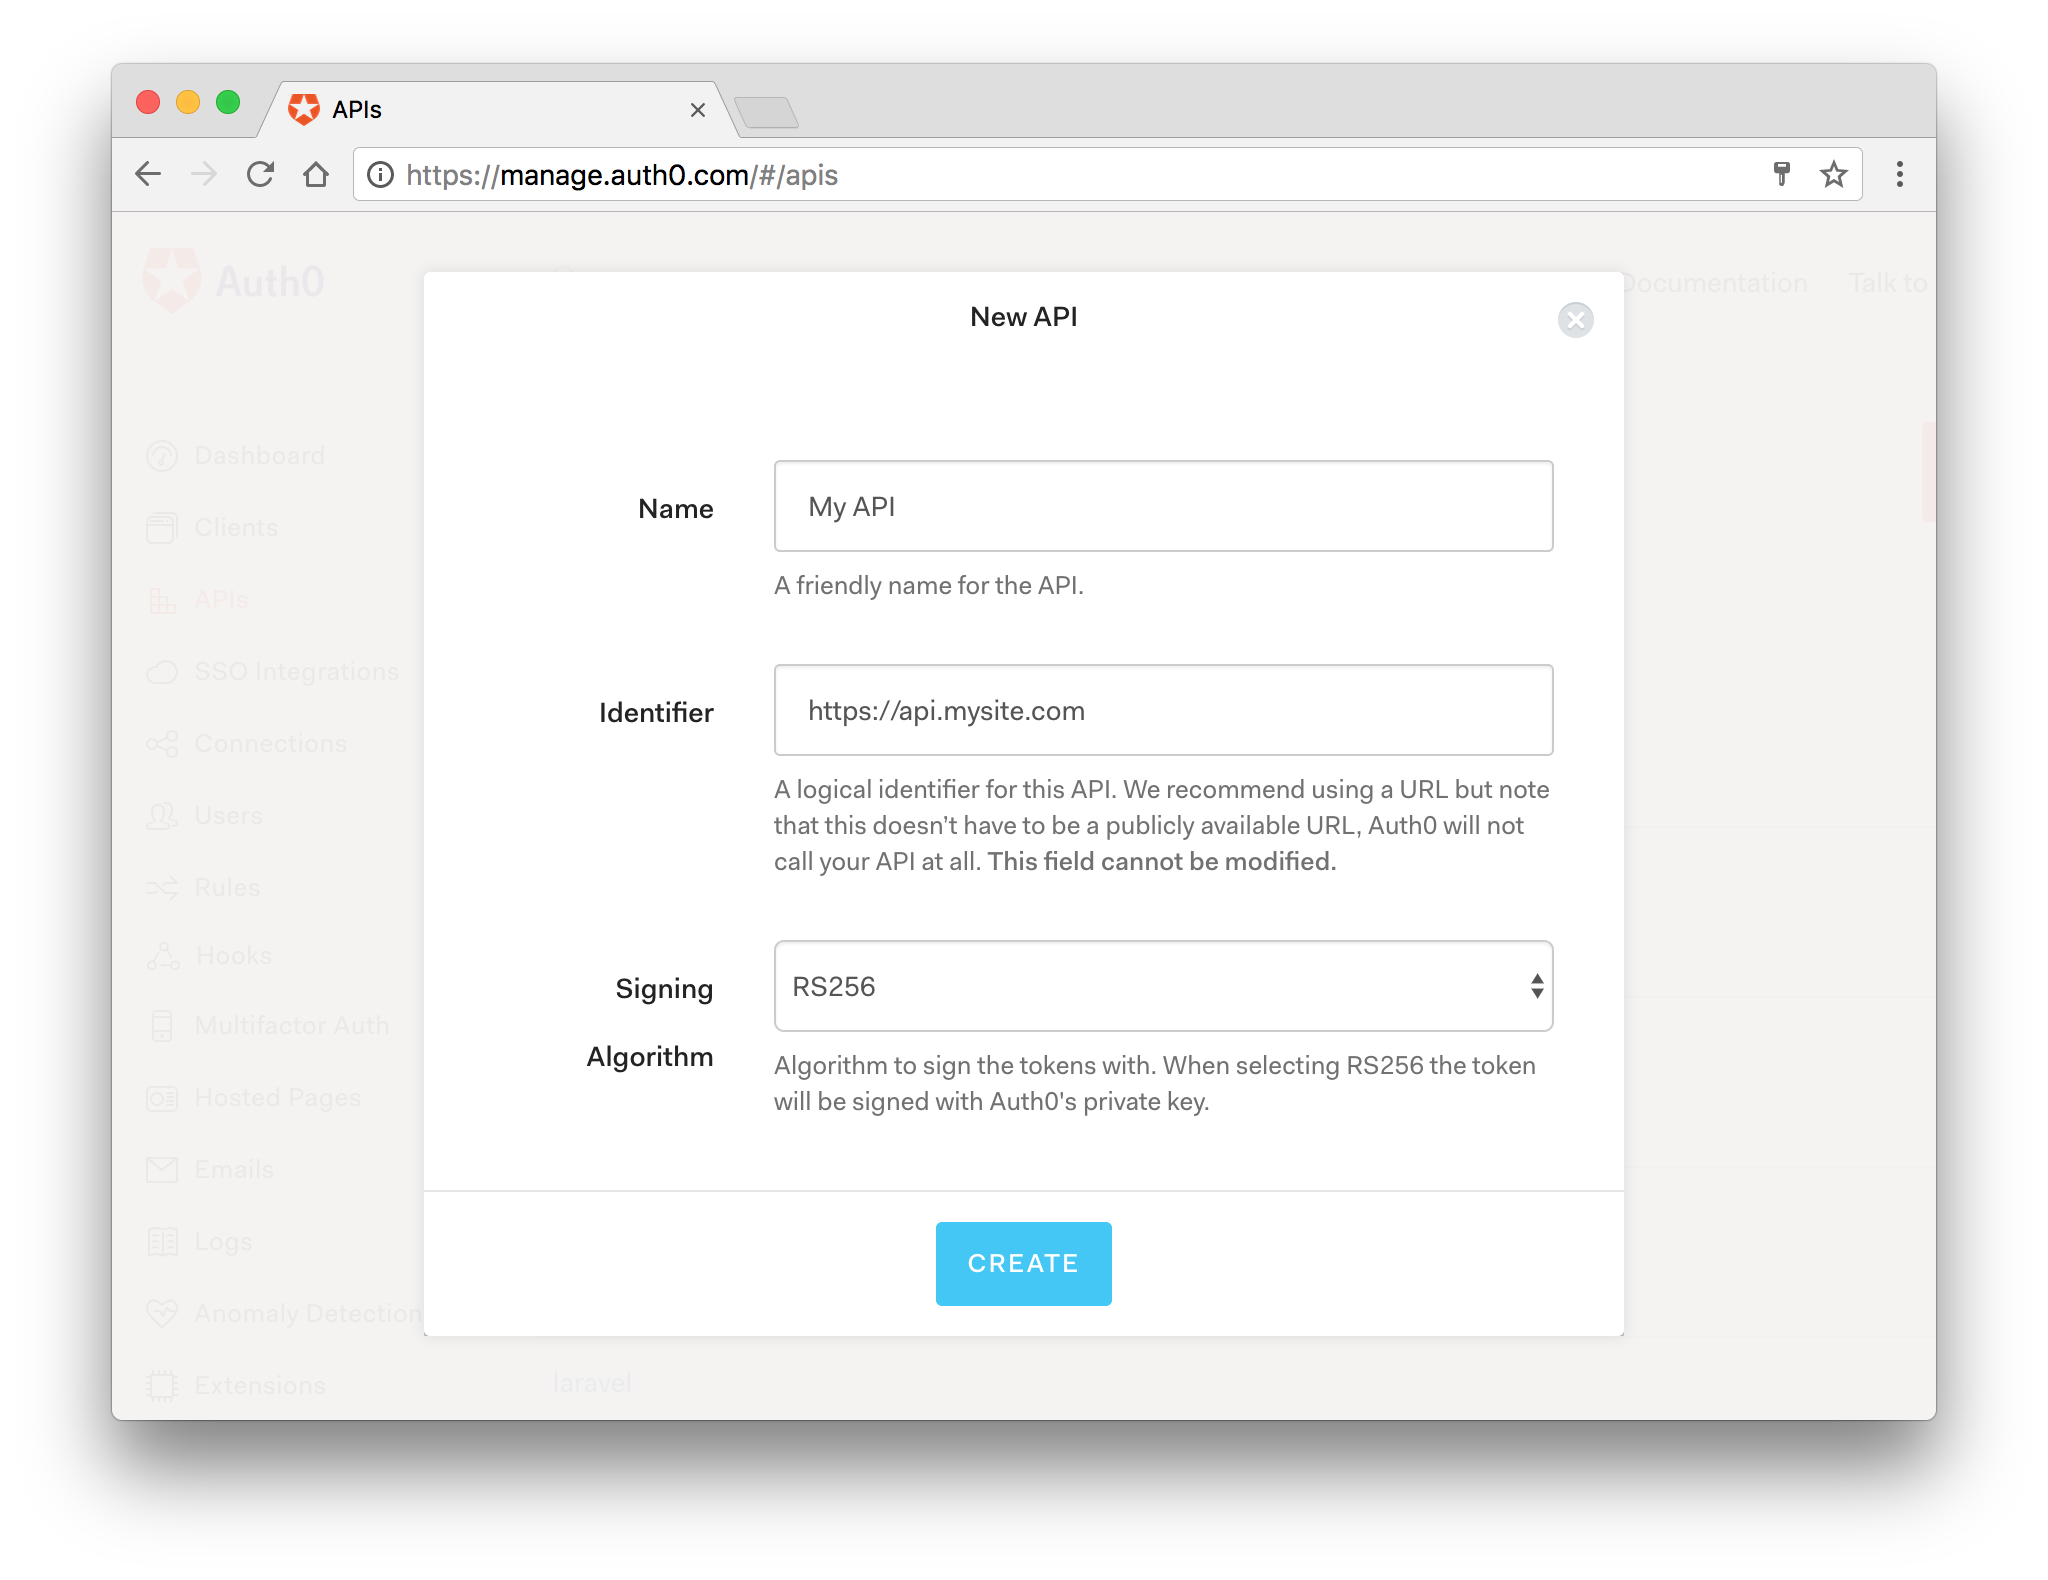
Task: Click the macOS yellow minimize window button
Action: [188, 102]
